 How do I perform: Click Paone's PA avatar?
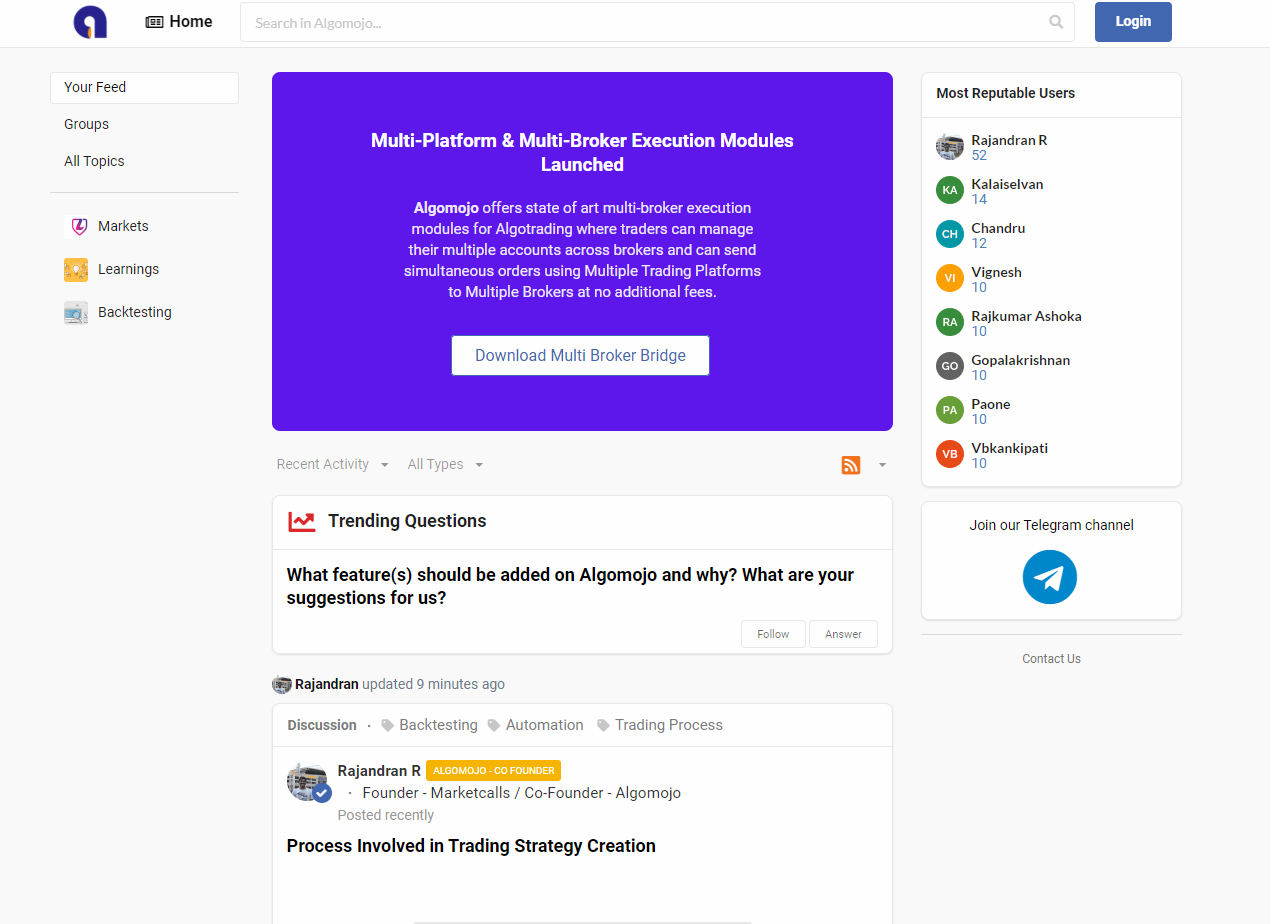click(950, 410)
